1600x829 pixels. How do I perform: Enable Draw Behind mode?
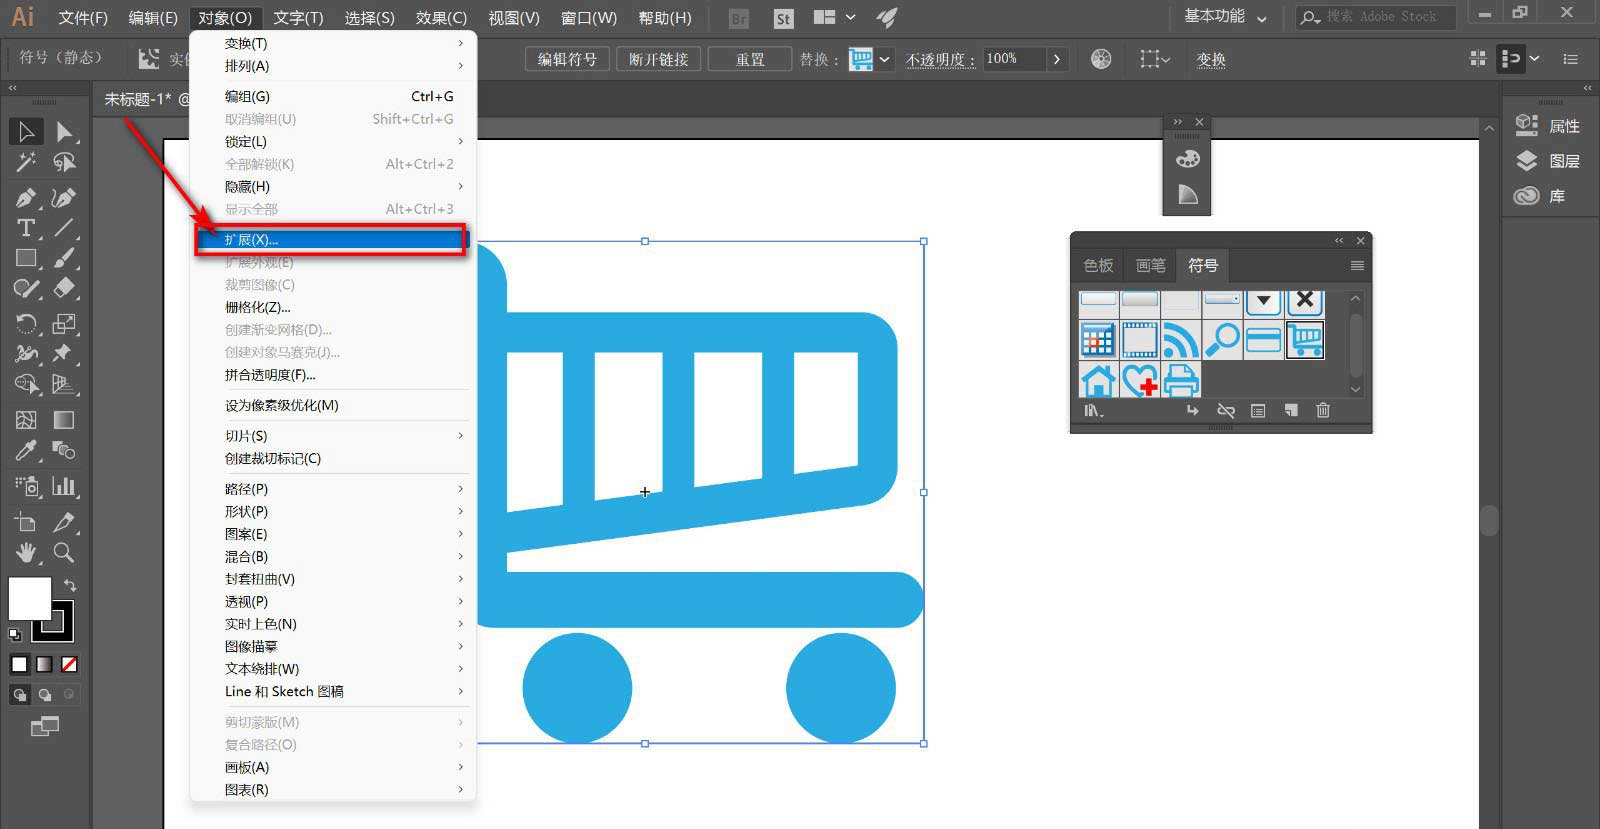coord(45,695)
